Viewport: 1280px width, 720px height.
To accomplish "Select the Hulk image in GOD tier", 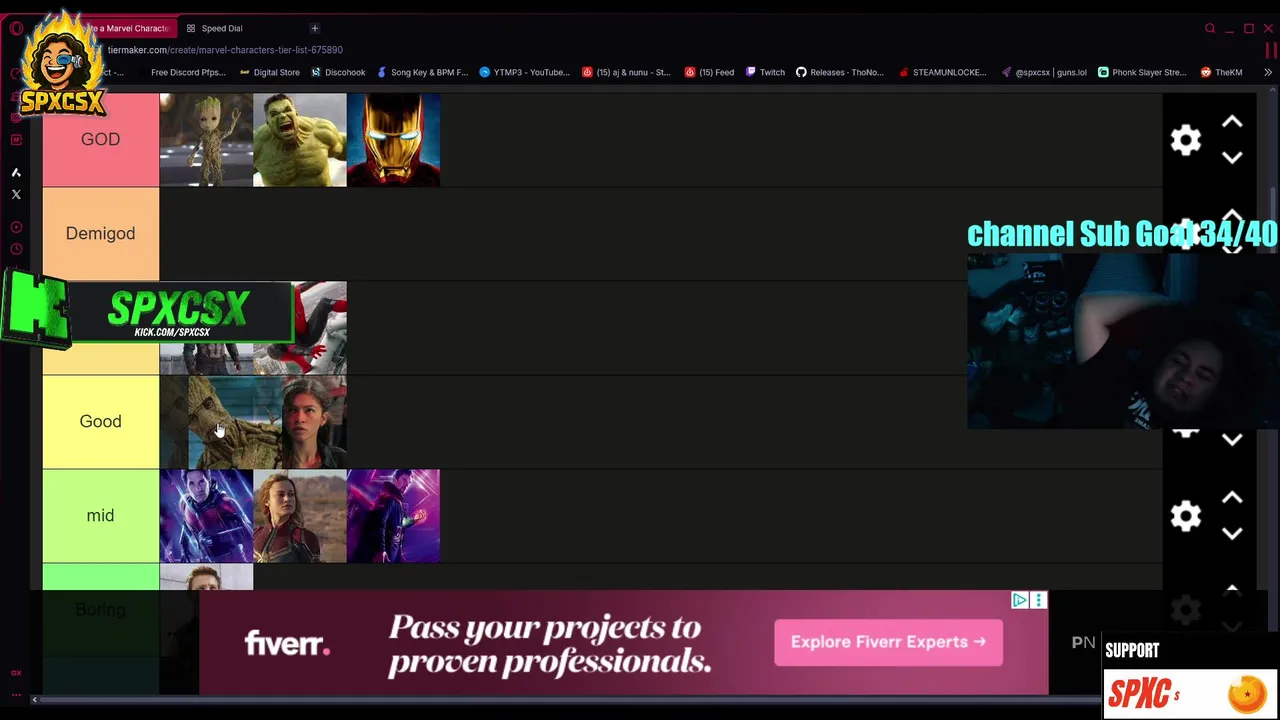I will point(300,140).
